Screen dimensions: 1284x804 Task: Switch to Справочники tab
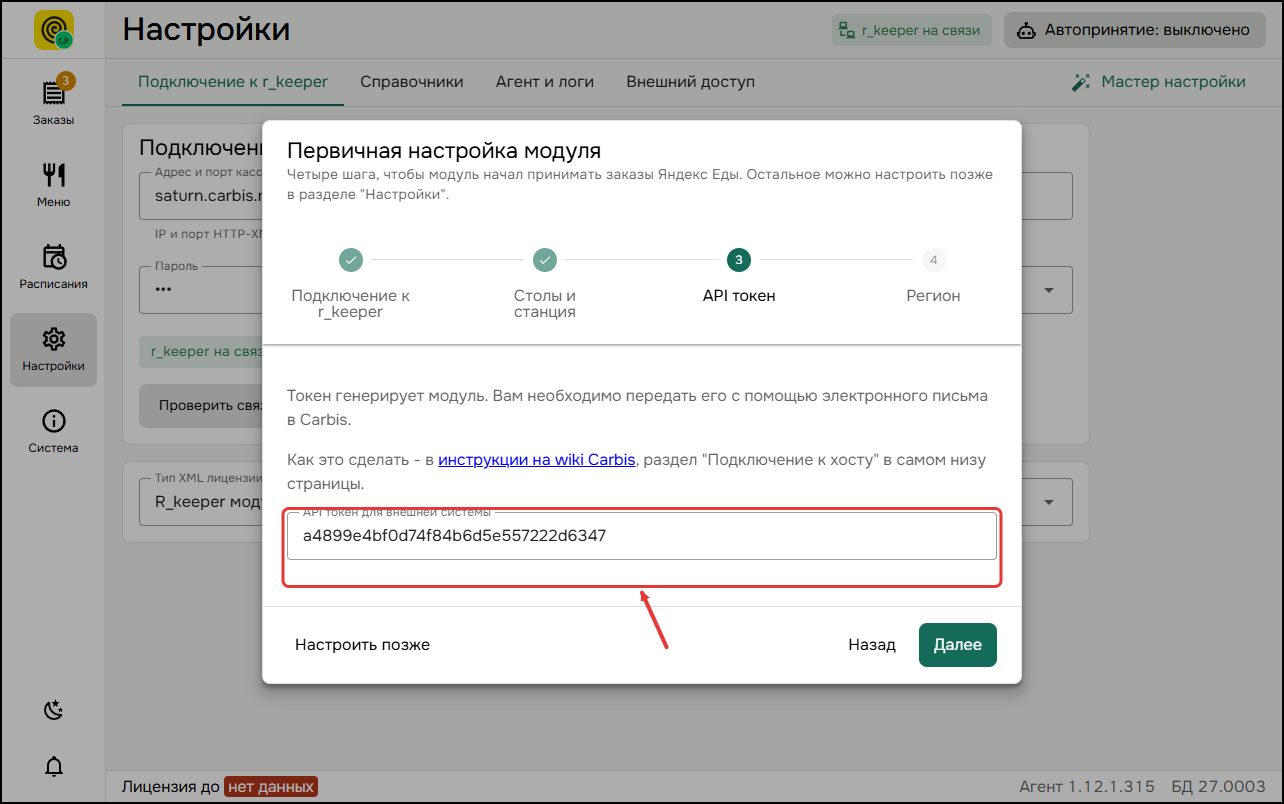[412, 82]
